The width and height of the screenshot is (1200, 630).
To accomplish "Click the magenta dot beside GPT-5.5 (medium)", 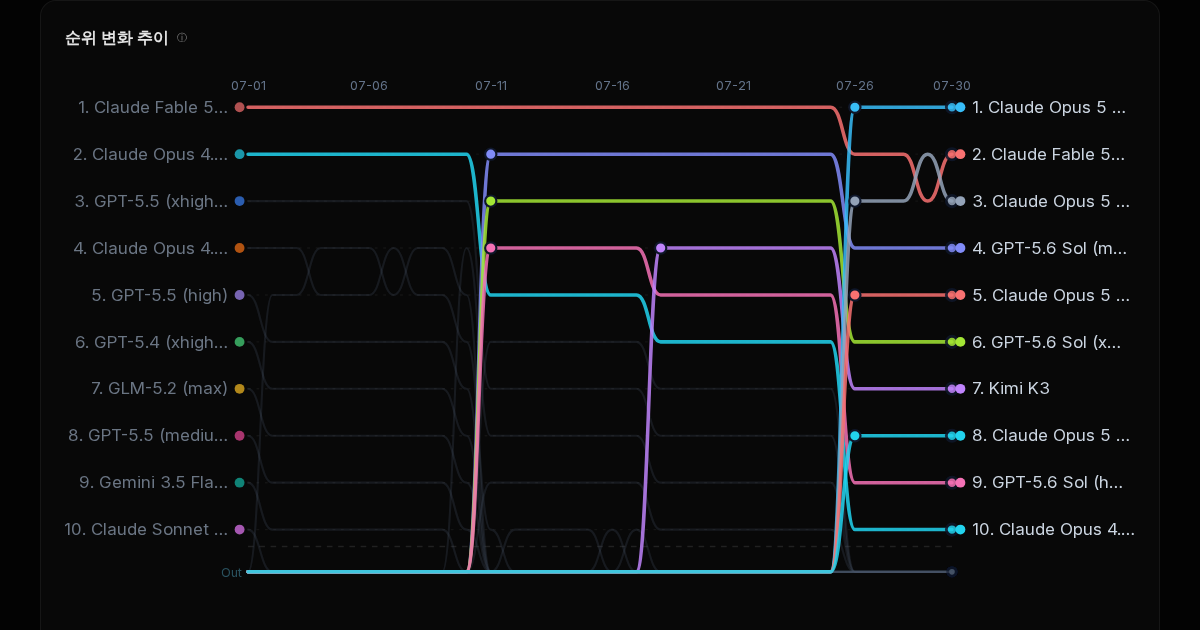I will (x=239, y=435).
